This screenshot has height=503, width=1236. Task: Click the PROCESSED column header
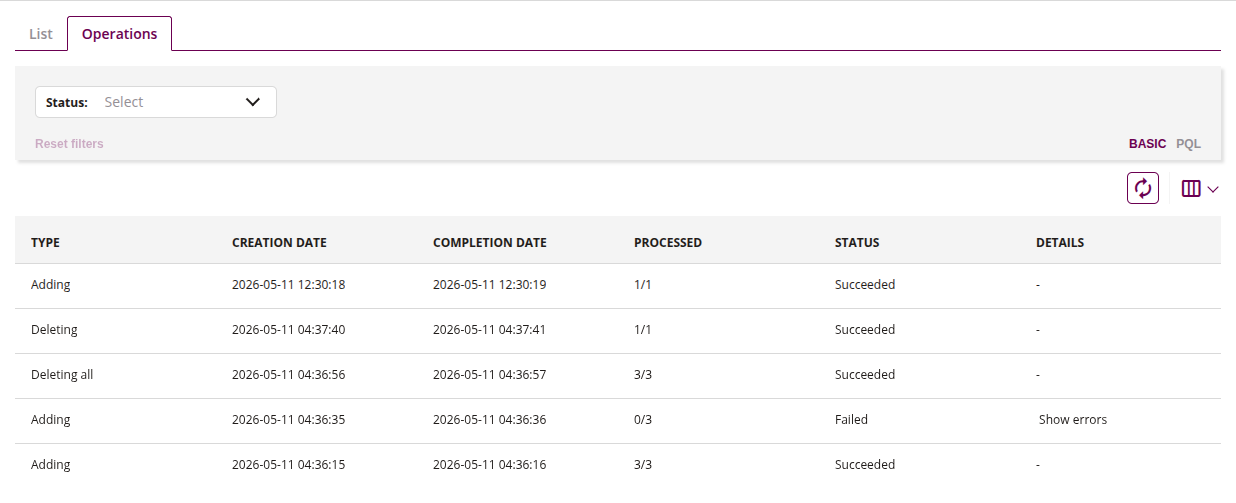668,243
